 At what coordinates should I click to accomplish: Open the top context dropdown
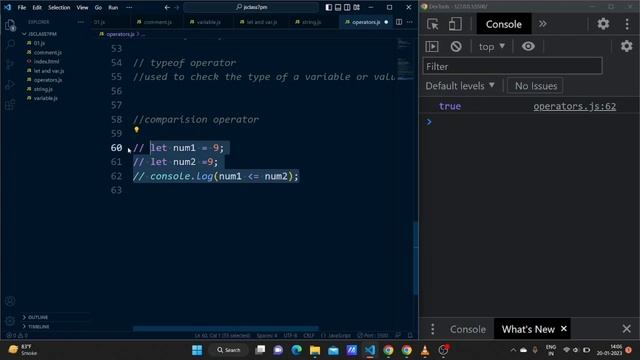492,47
